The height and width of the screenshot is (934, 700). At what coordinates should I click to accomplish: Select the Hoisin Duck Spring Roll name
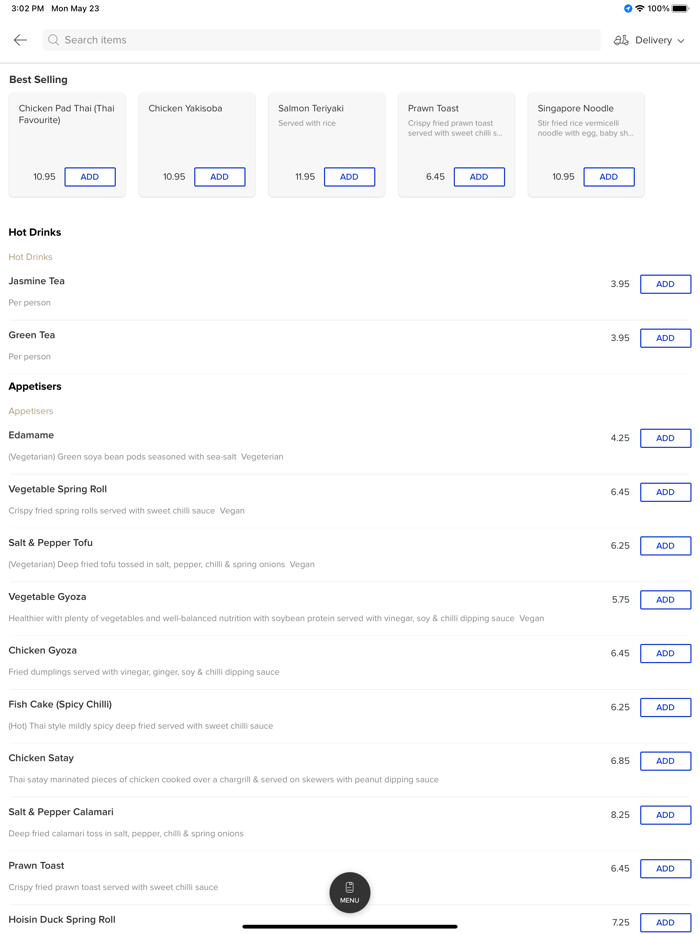pyautogui.click(x=62, y=920)
